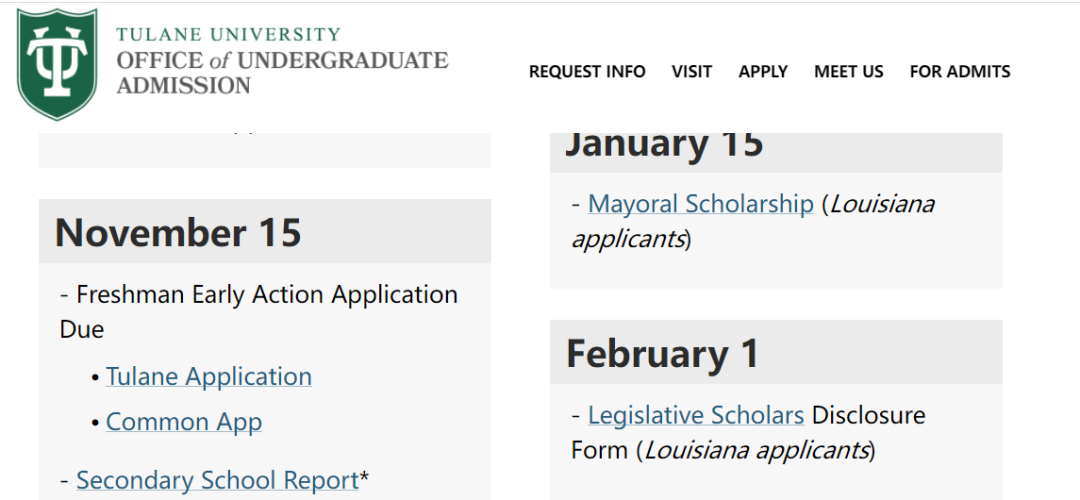
Task: Visit the Mayoral Scholarship link
Action: [x=700, y=204]
